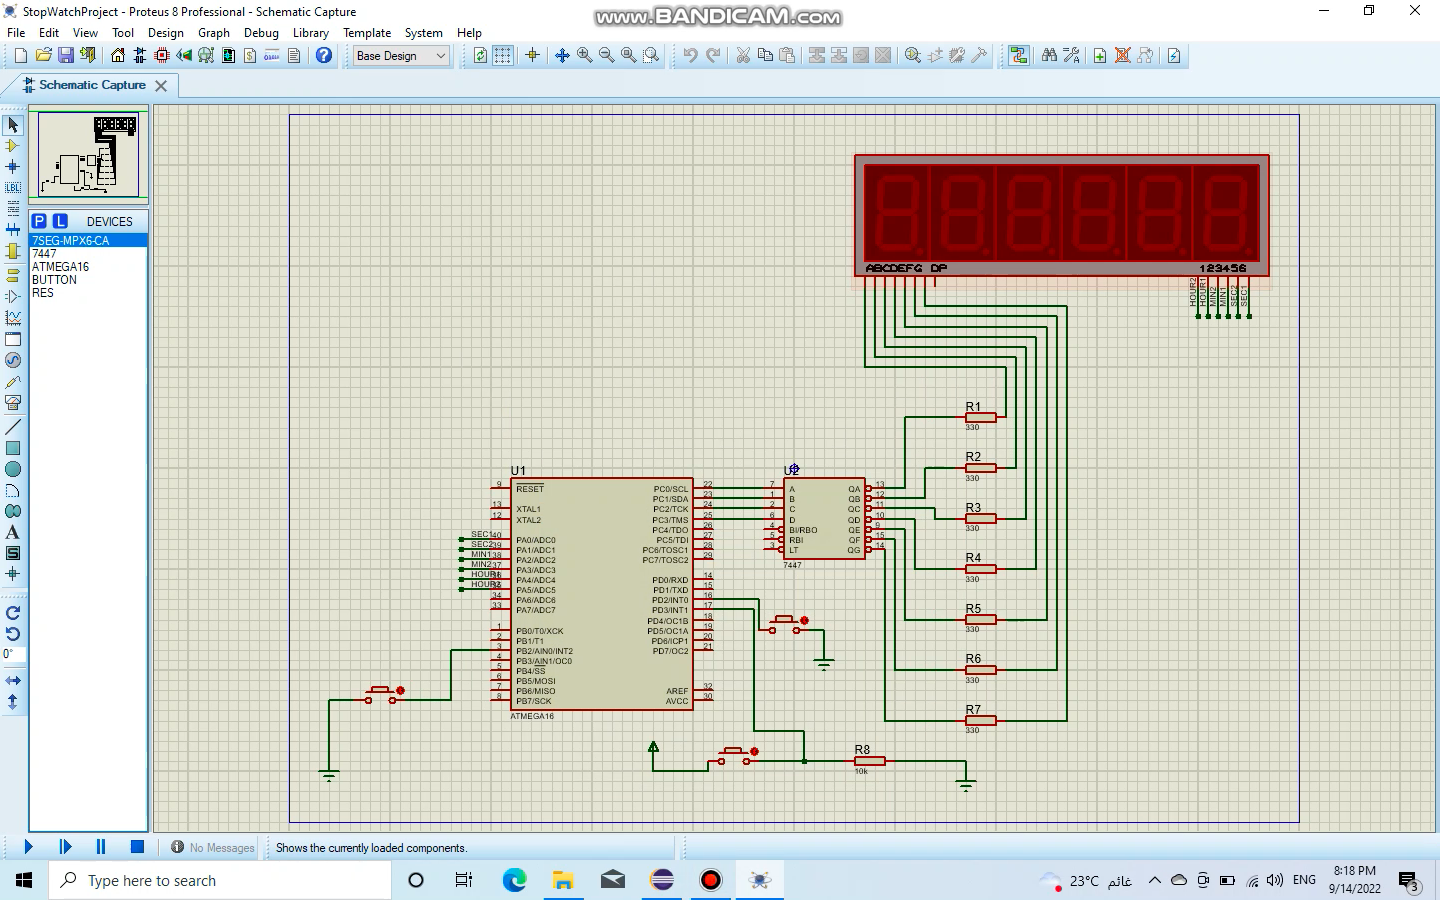Viewport: 1440px width, 900px height.
Task: Open the Library menu
Action: (310, 33)
